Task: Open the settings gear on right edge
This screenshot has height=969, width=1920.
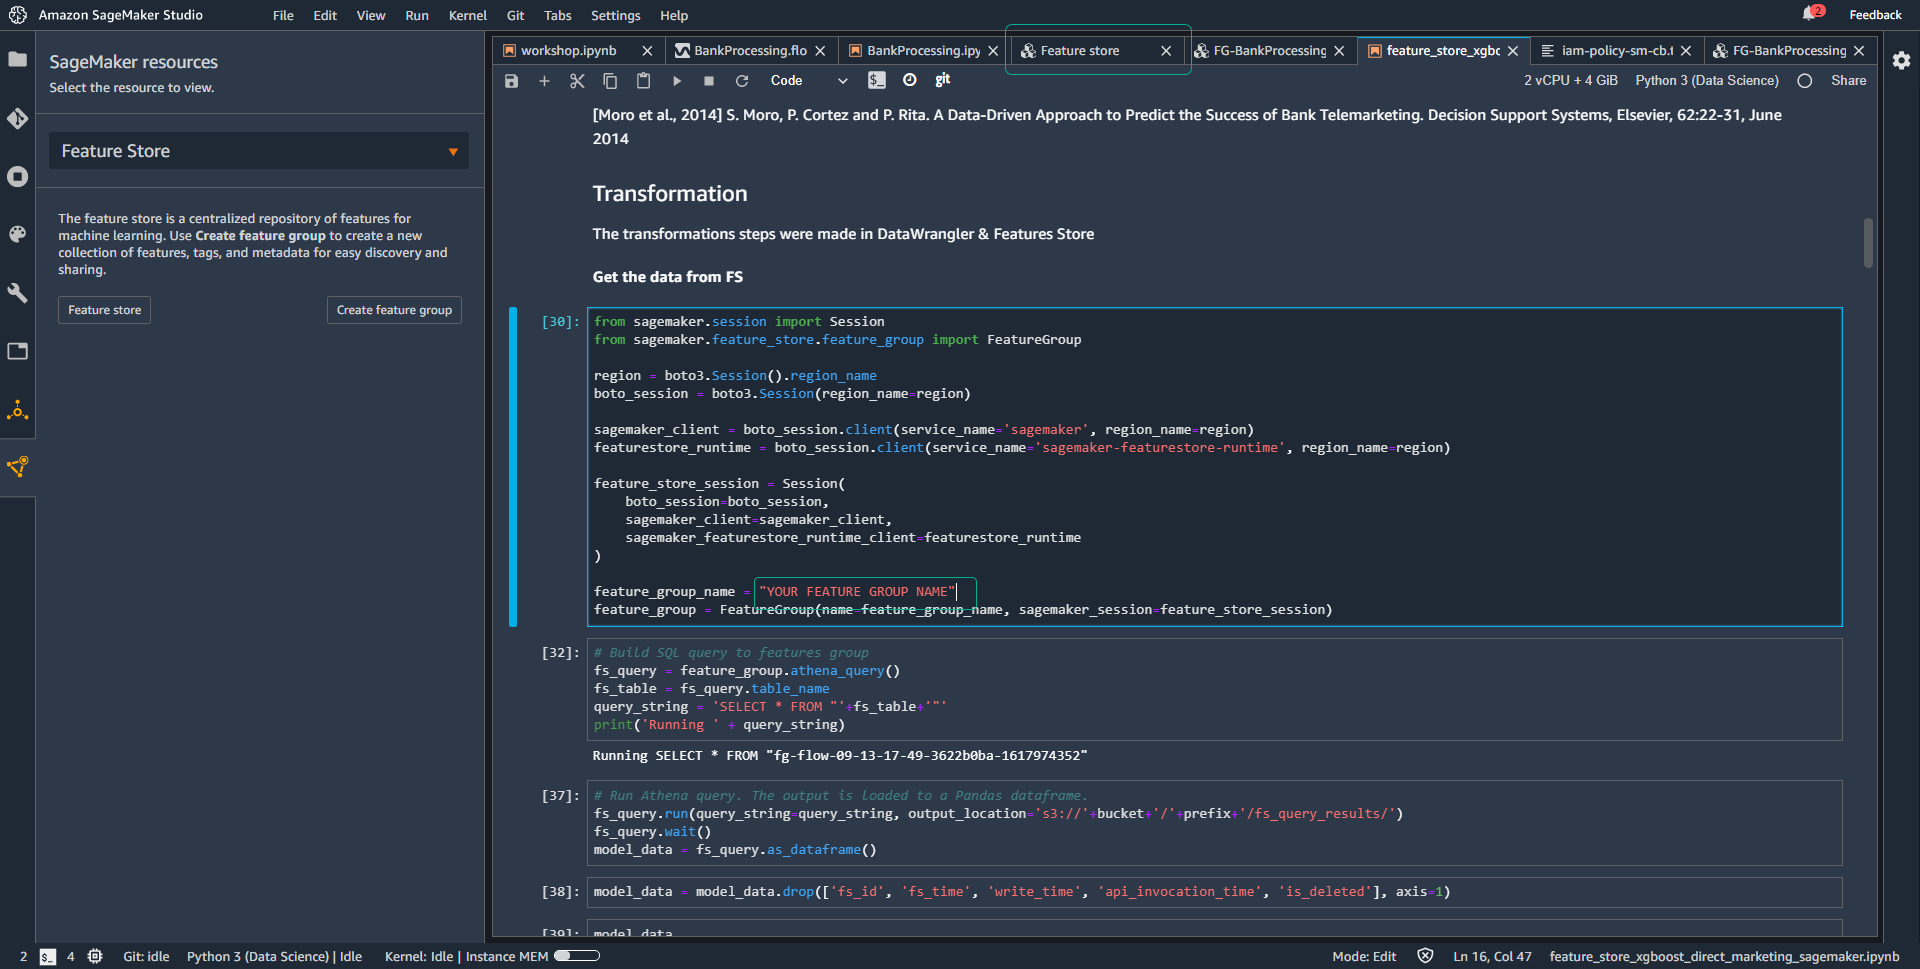Action: coord(1901,60)
